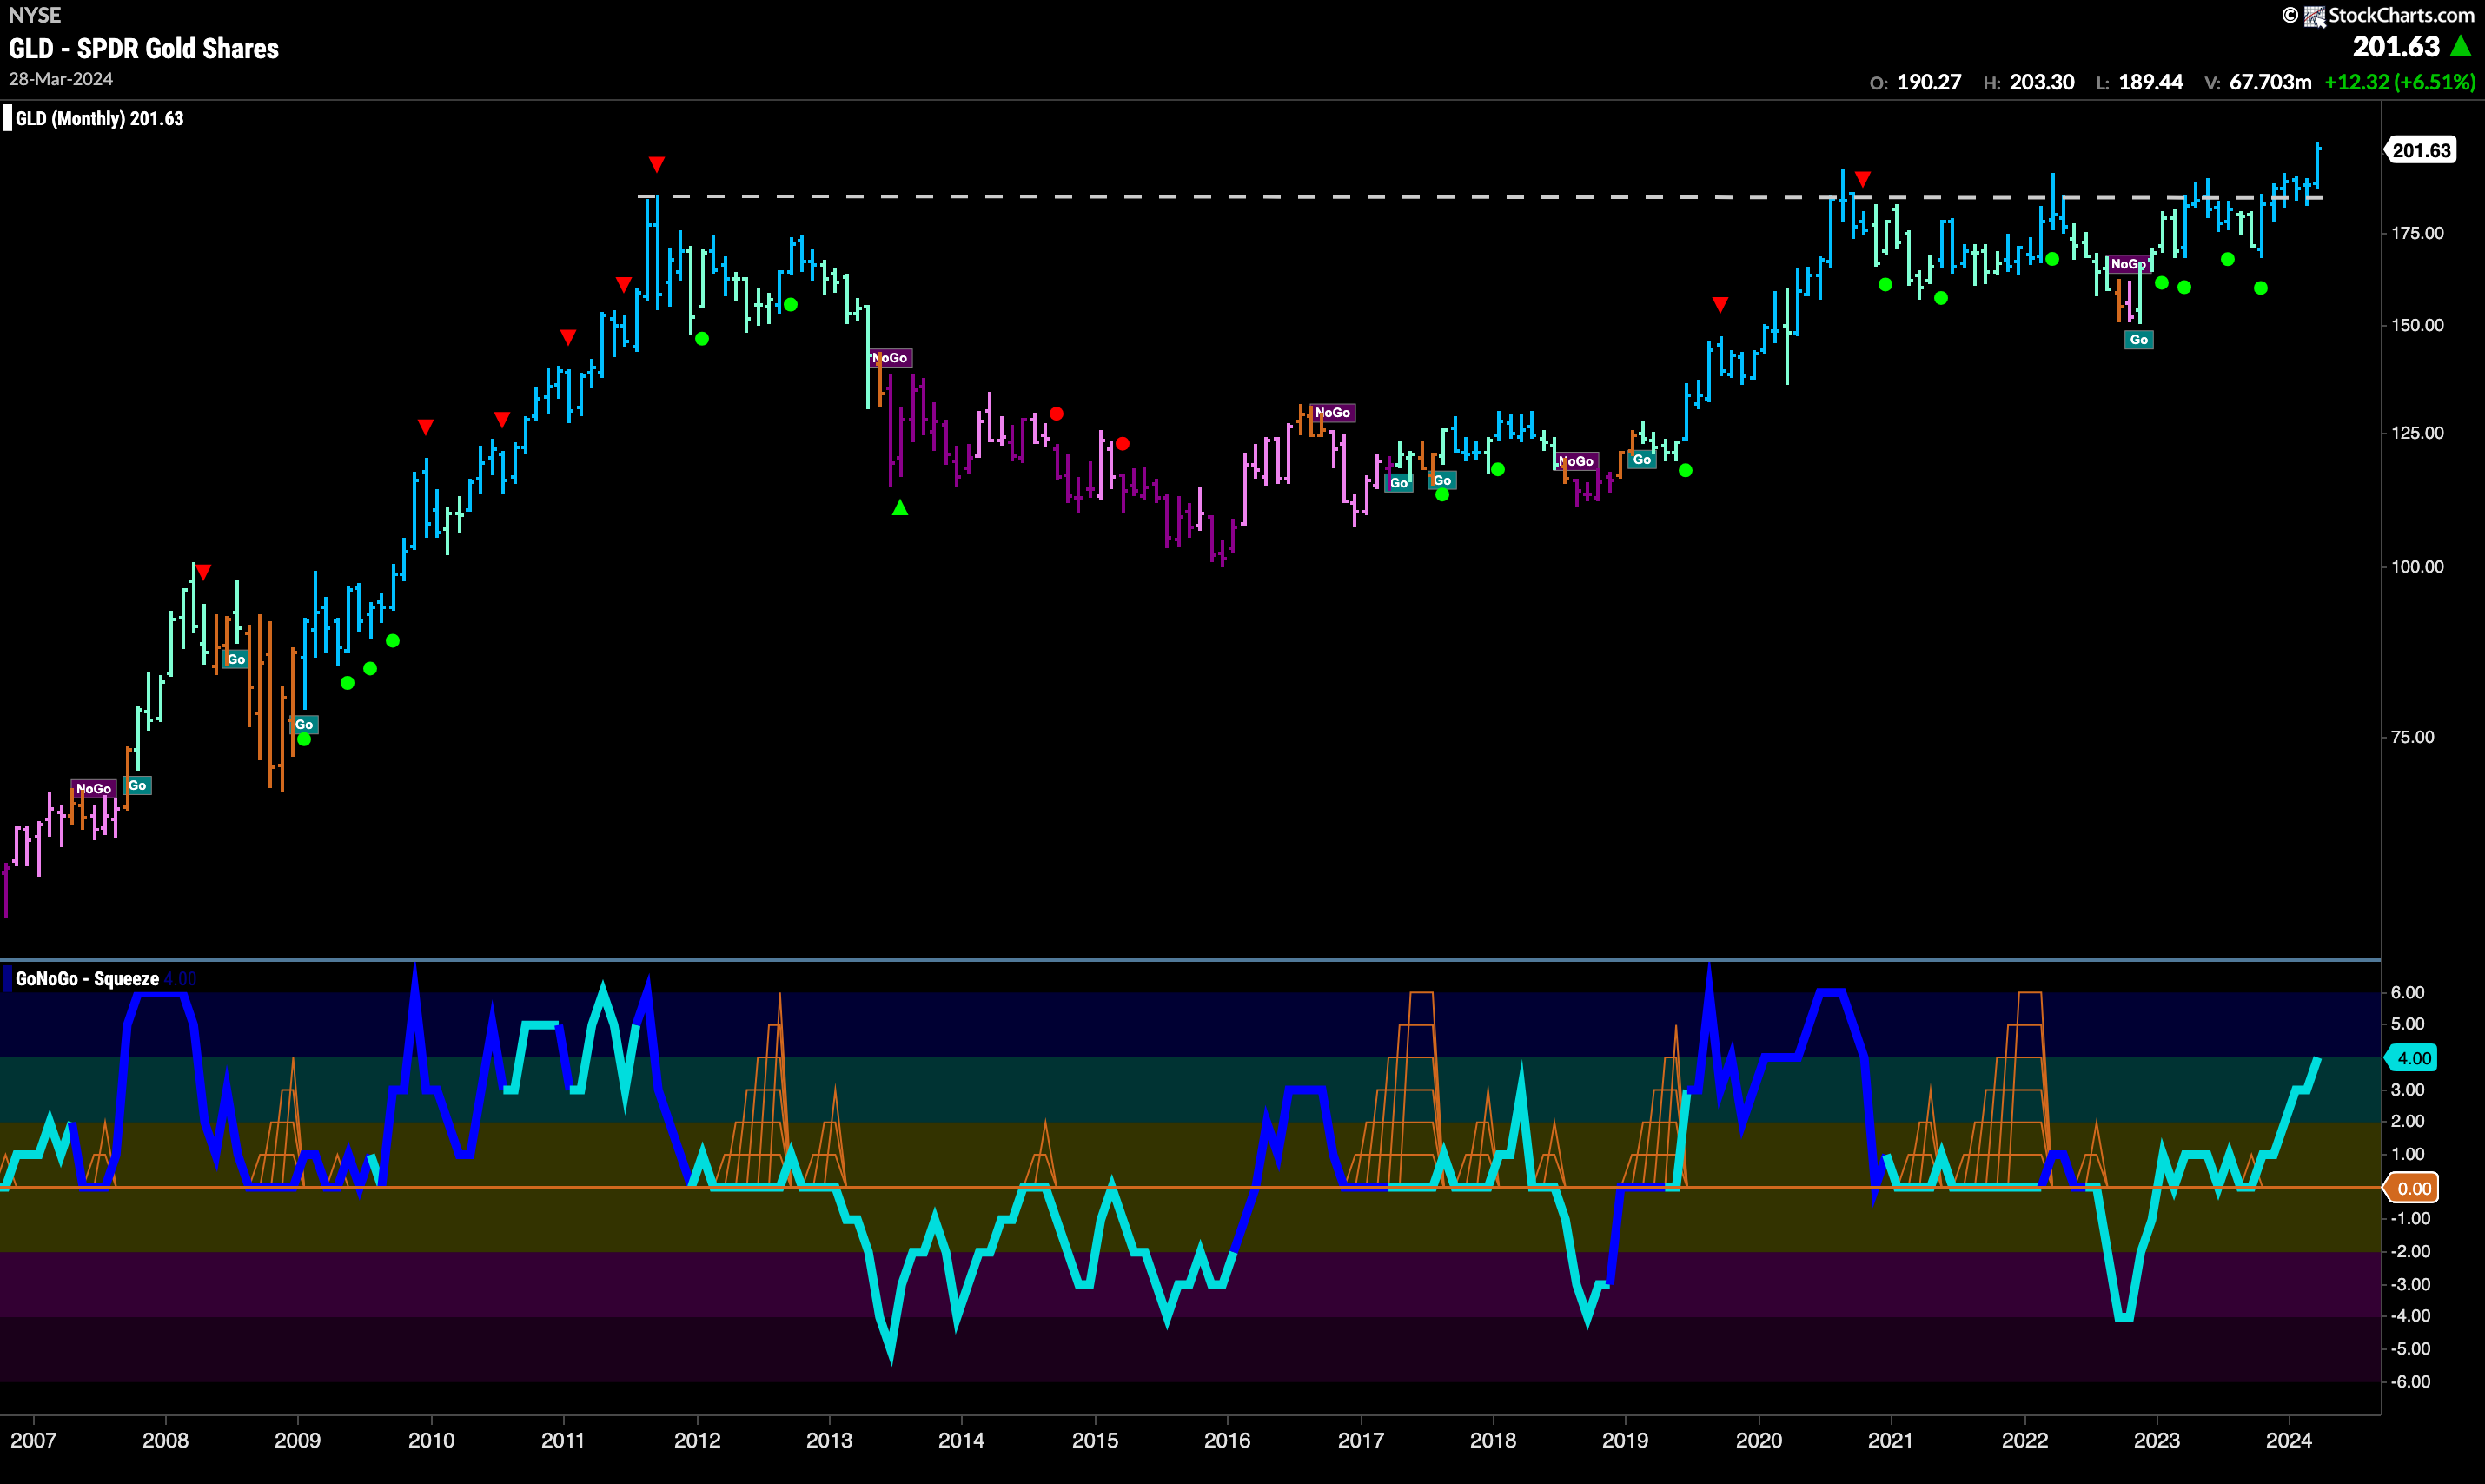The width and height of the screenshot is (2485, 1484).
Task: Click the Go tag in early 2019
Action: (1642, 460)
